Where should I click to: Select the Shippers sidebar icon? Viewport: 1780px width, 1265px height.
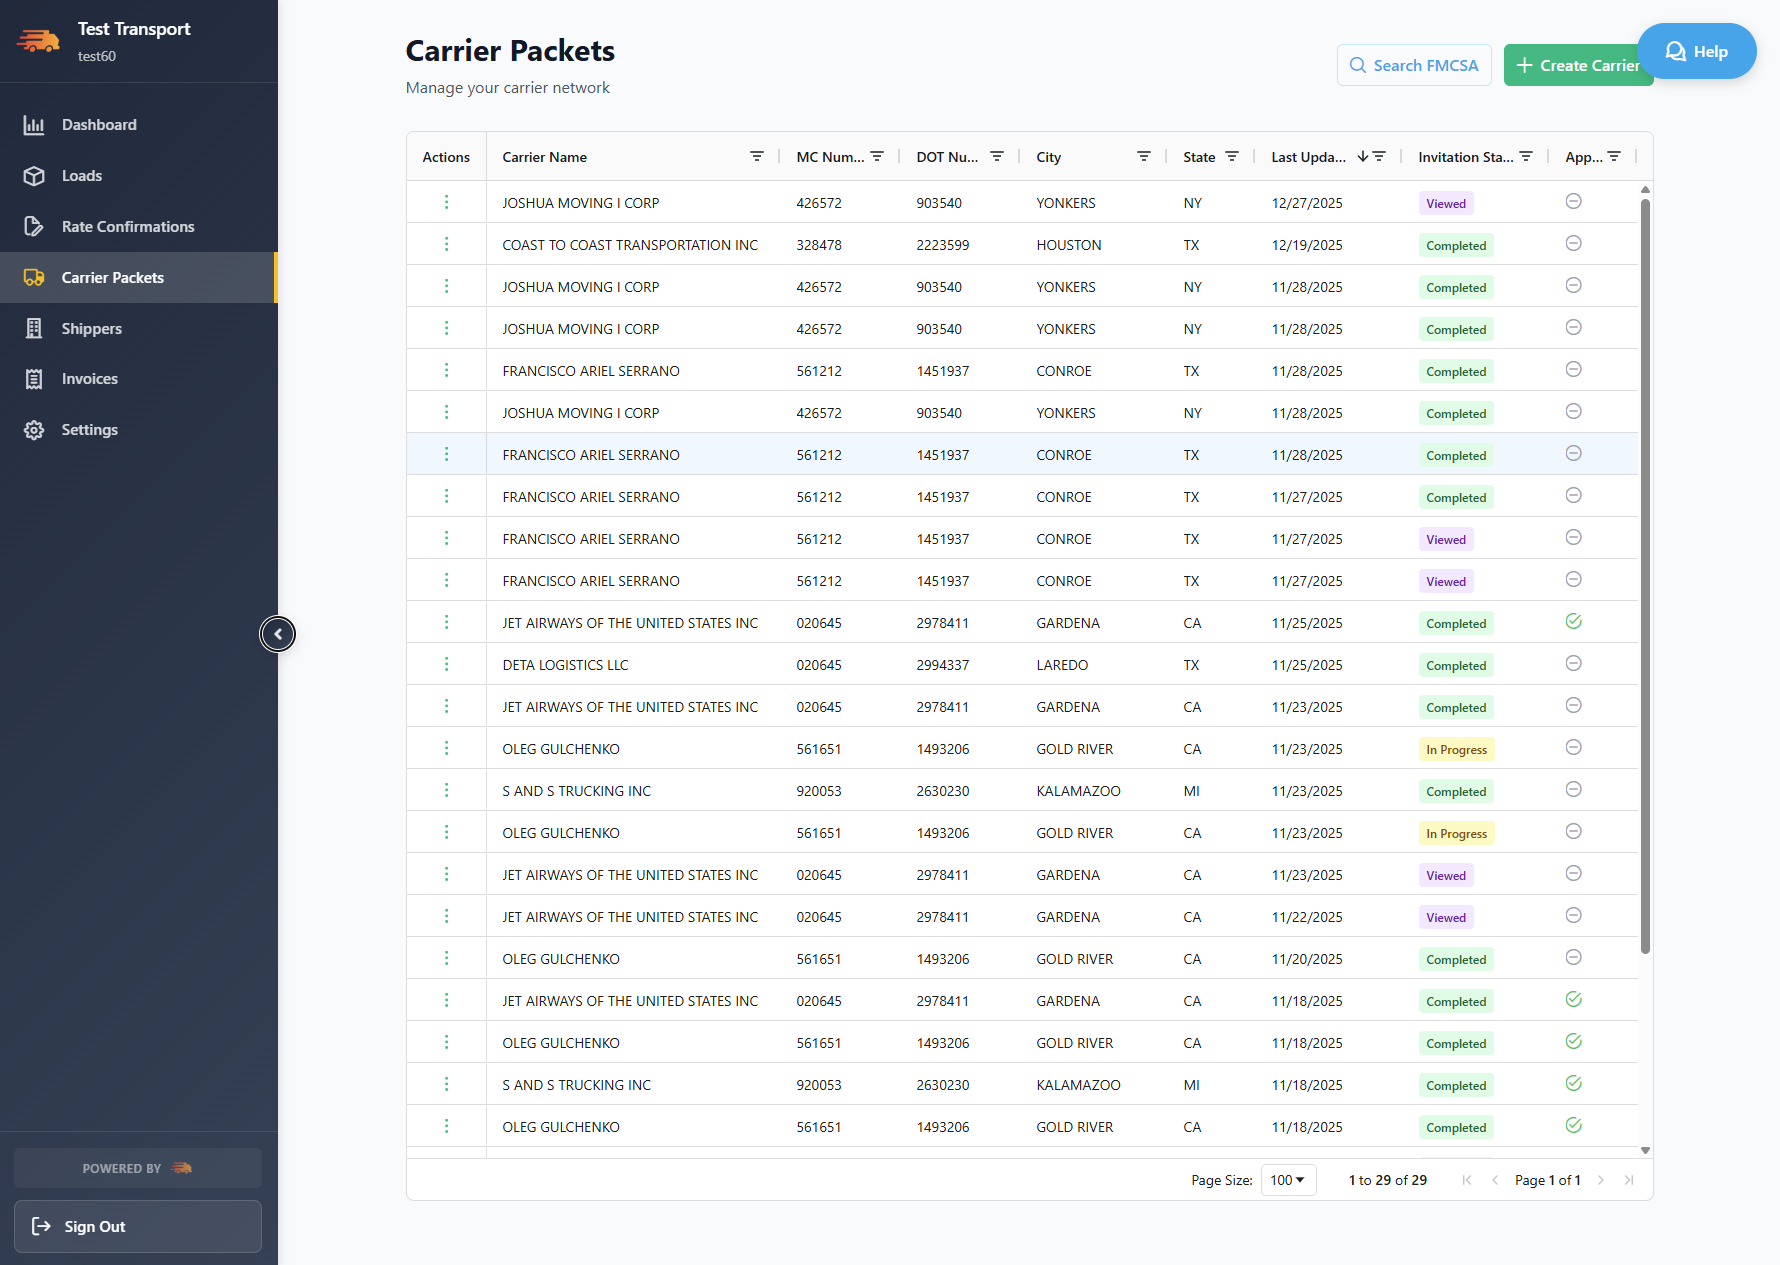point(34,328)
